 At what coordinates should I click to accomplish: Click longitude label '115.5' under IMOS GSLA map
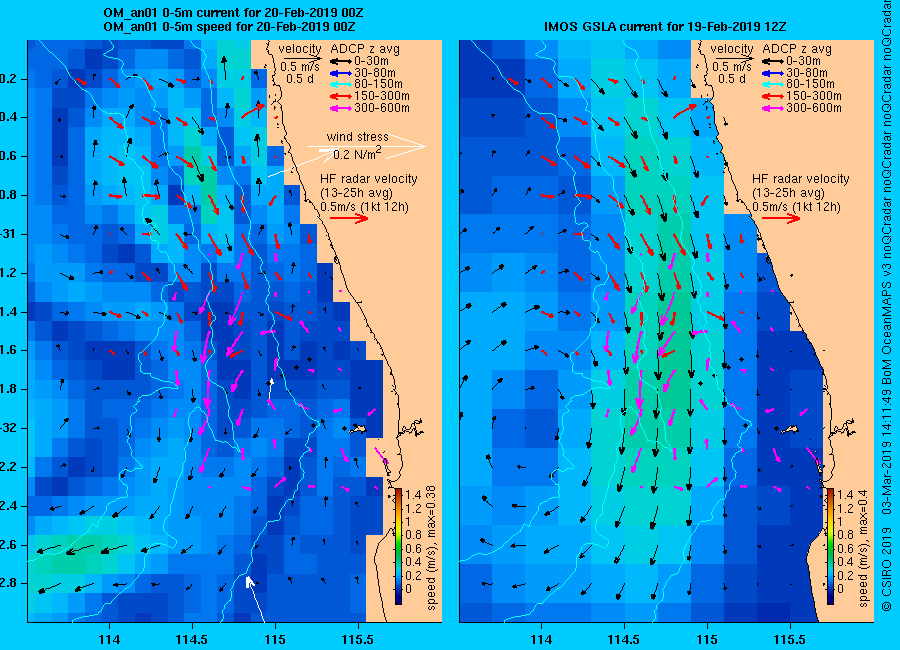(790, 639)
